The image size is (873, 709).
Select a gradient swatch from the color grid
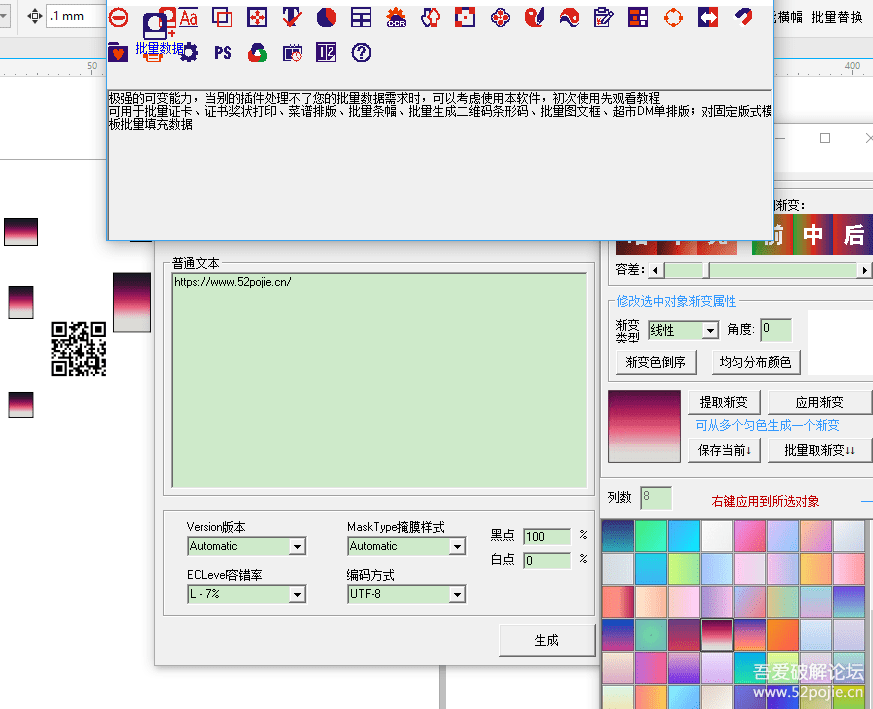[718, 633]
